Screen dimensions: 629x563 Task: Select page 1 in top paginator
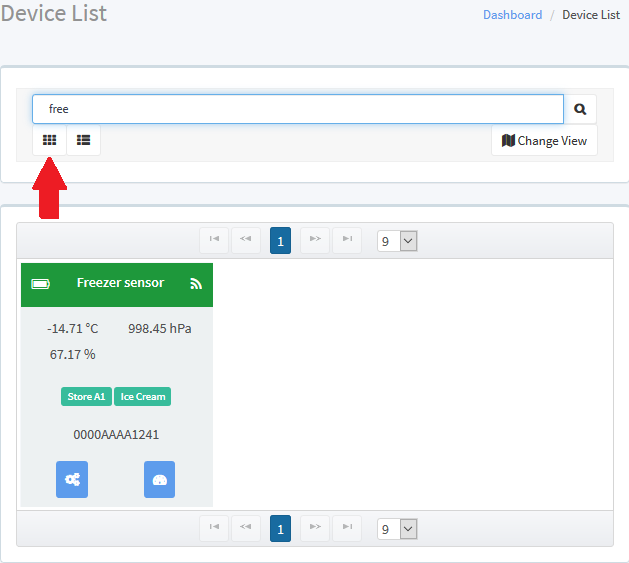coord(280,240)
